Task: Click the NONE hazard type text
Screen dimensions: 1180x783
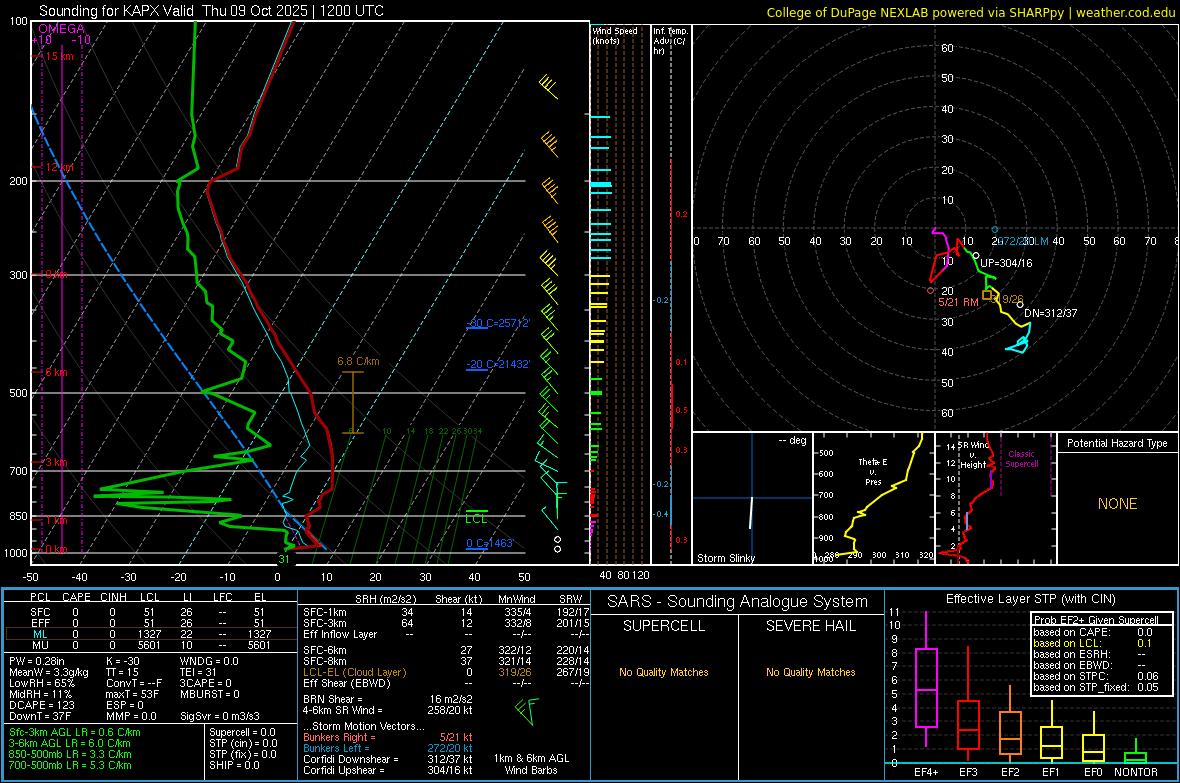Action: coord(1117,504)
